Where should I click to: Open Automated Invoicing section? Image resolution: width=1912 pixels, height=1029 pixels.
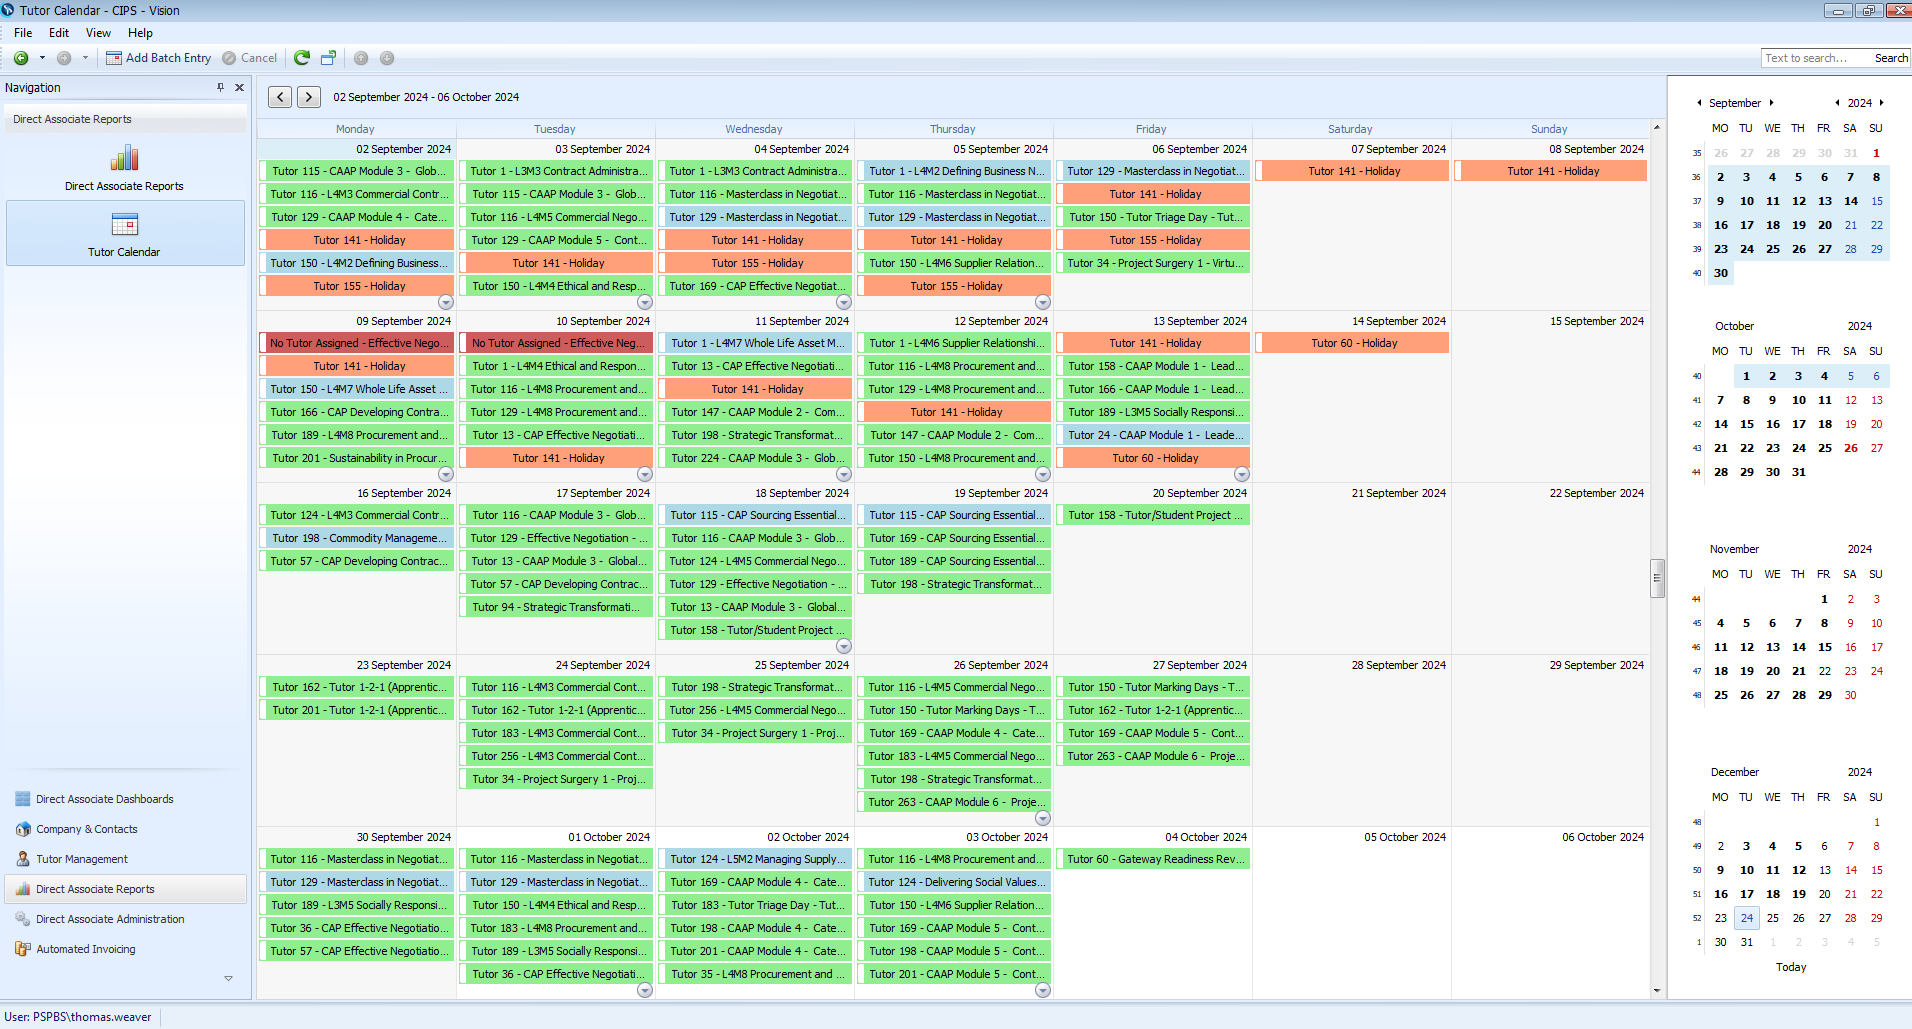click(85, 949)
